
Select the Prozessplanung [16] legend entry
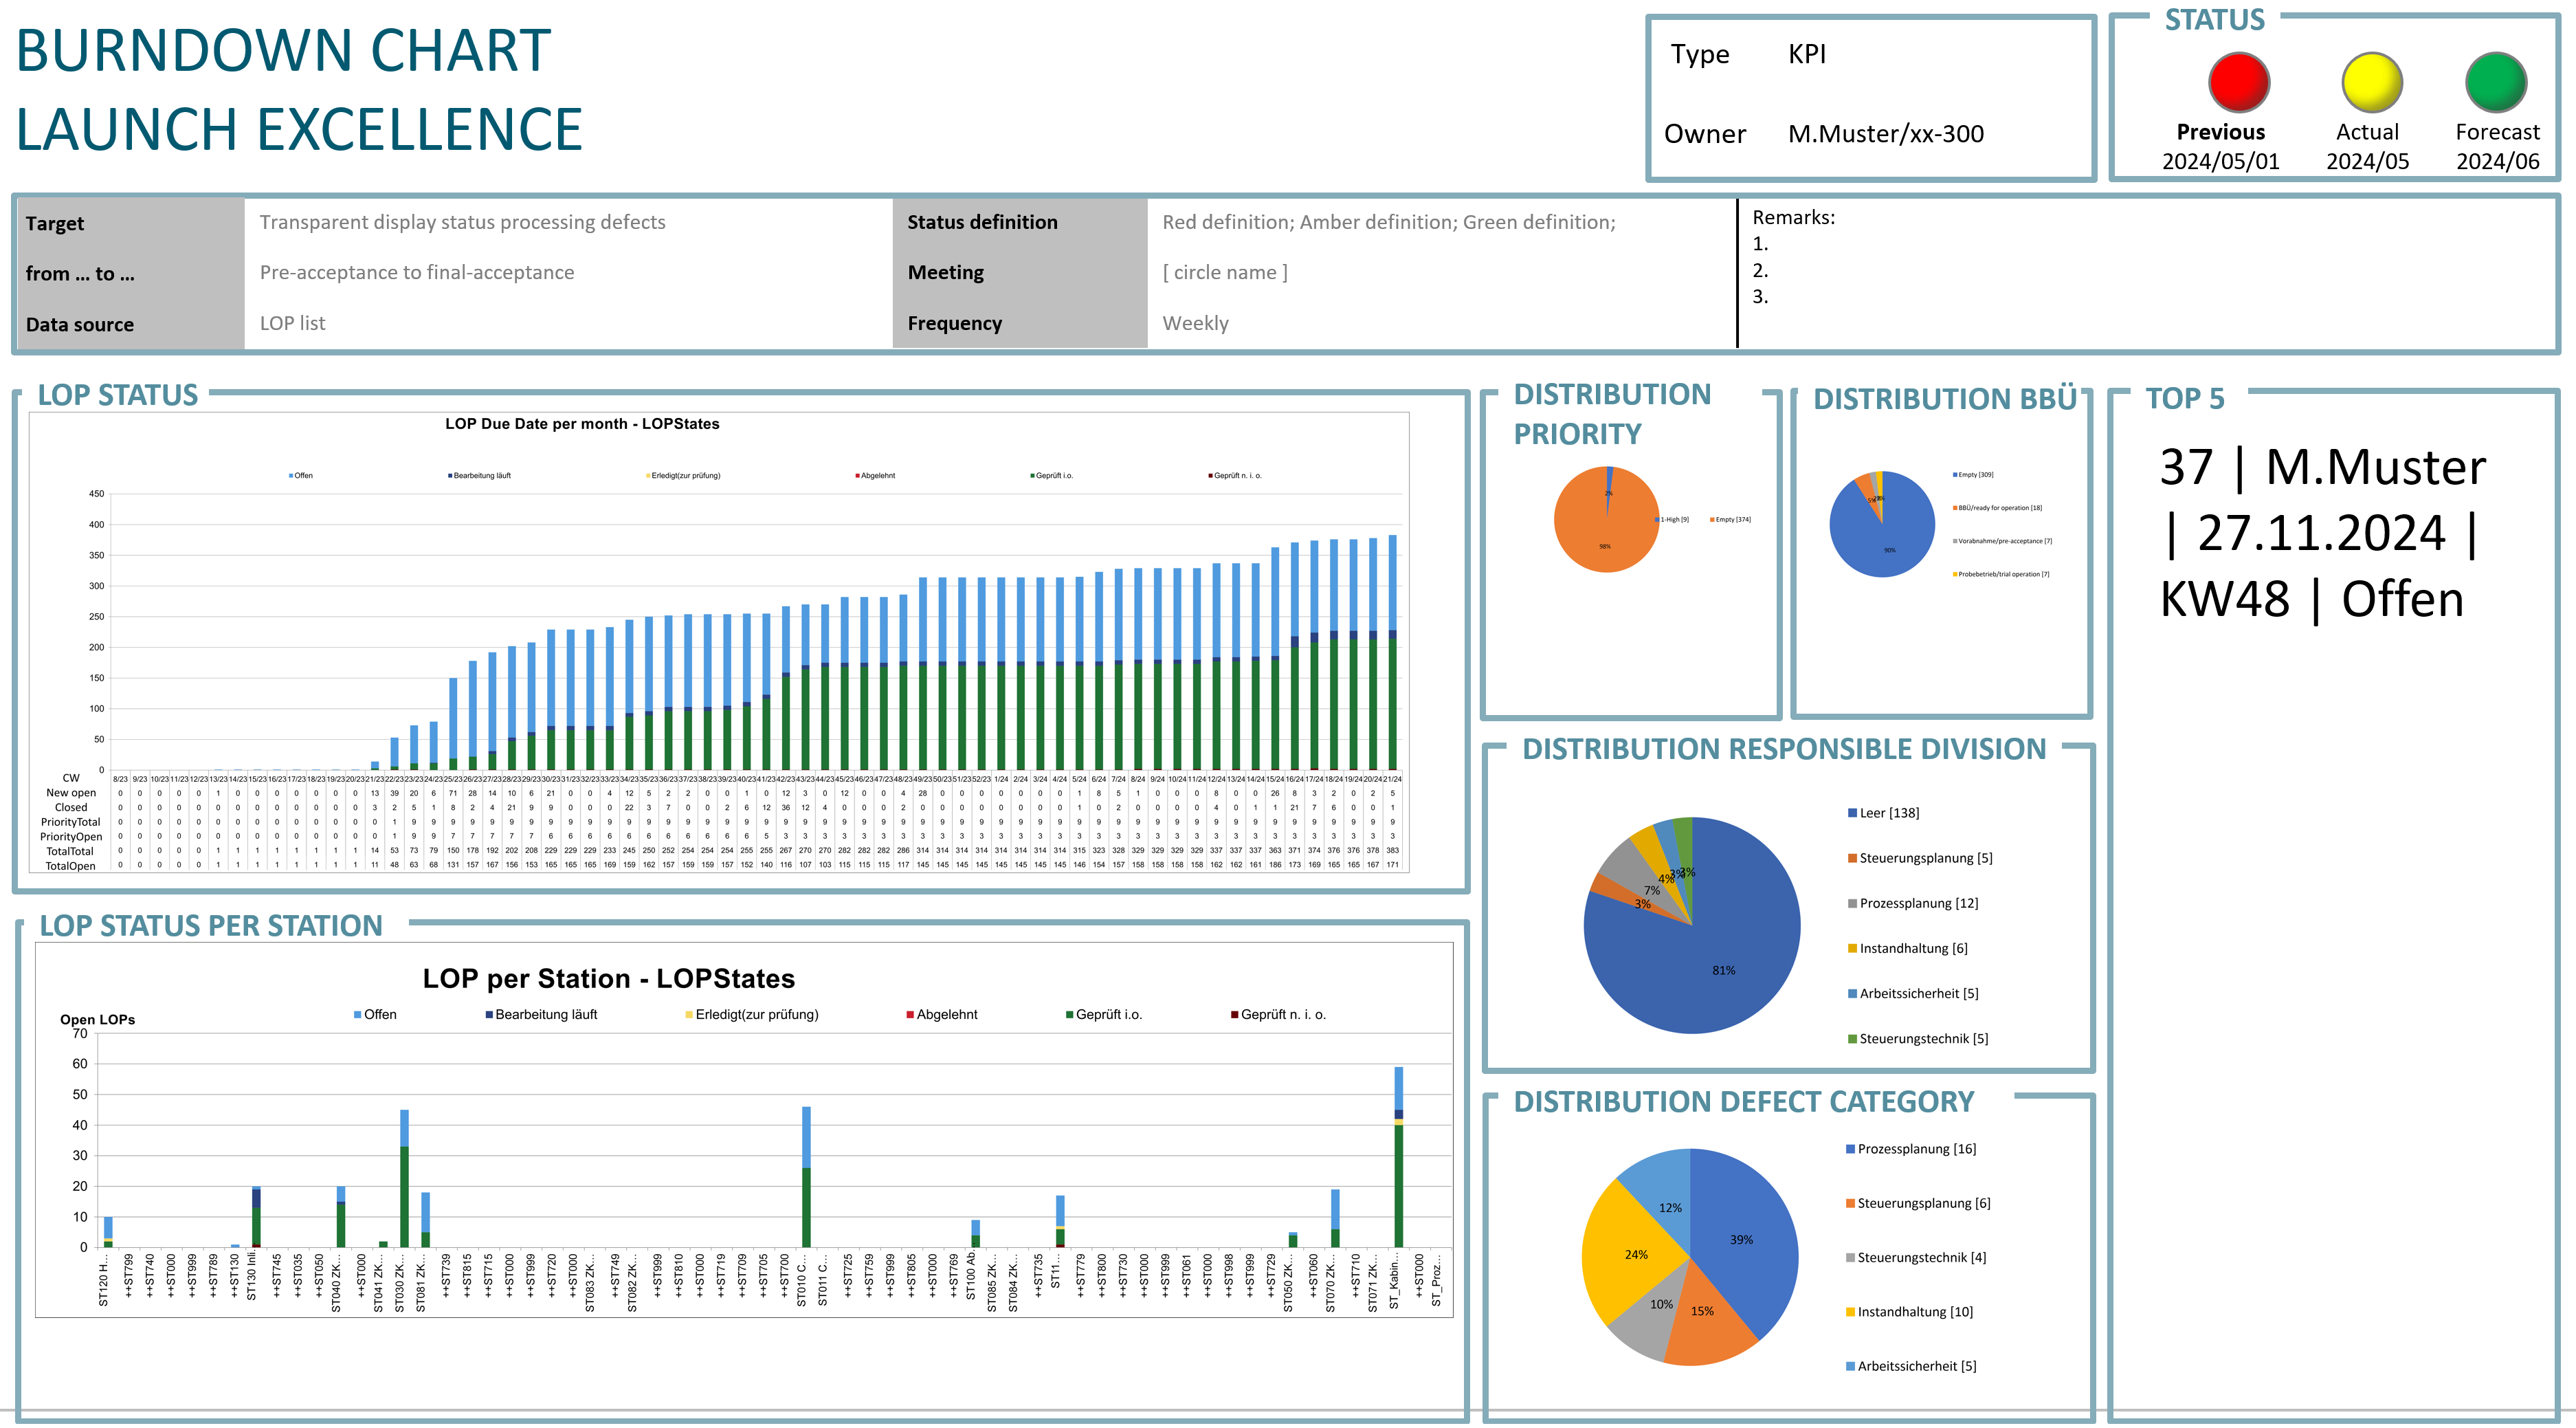click(x=1911, y=1149)
